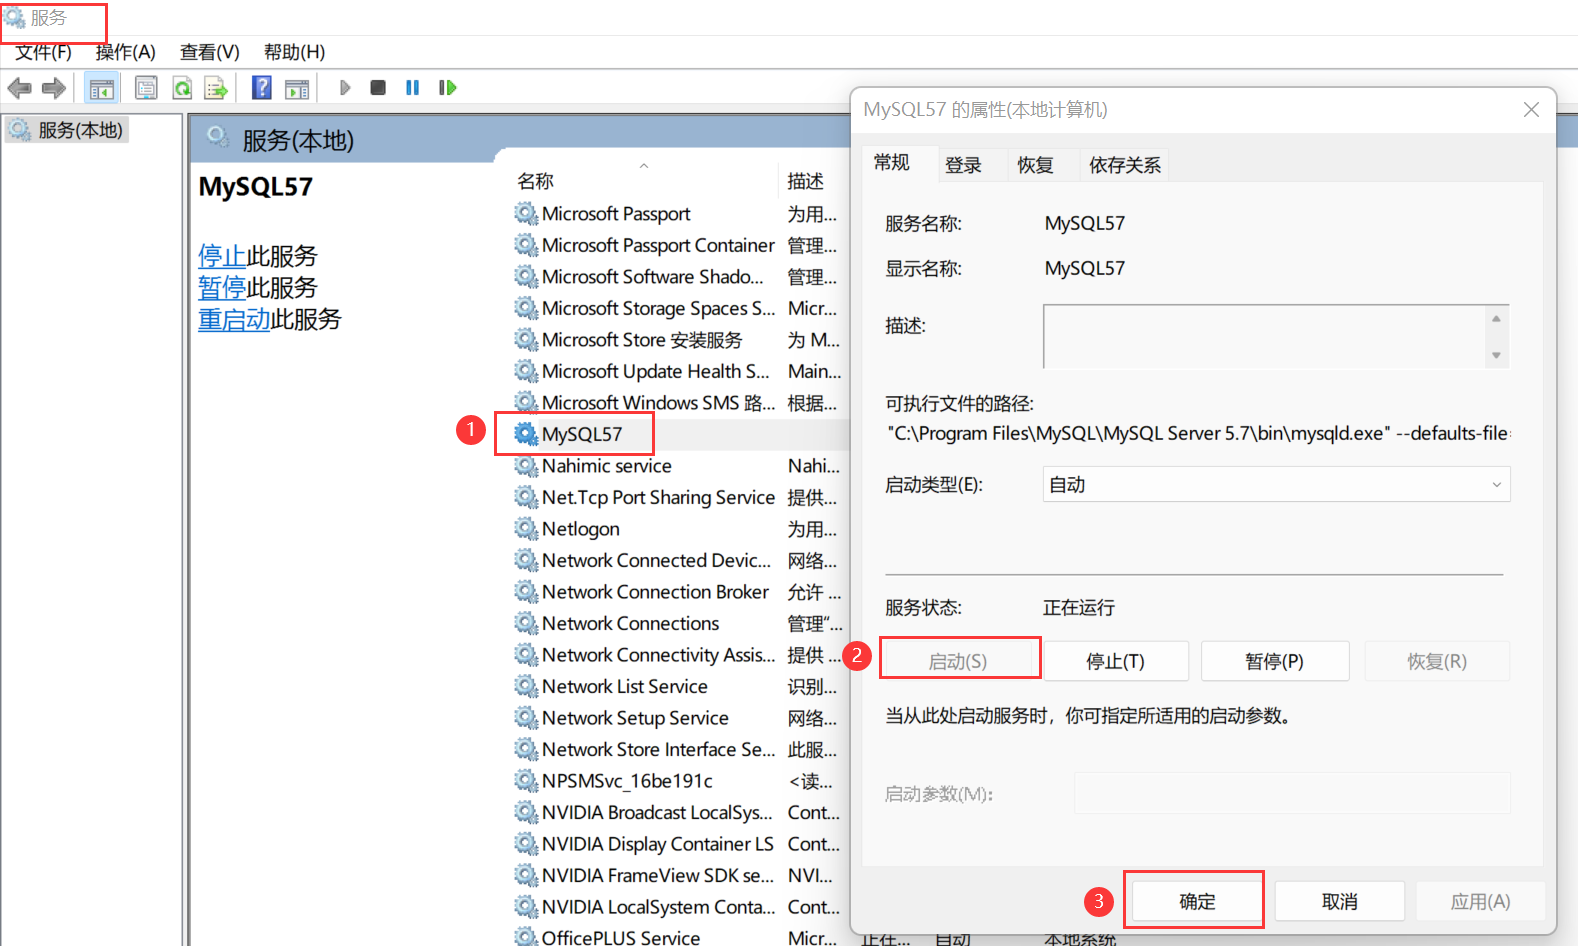Click the Pause Service toolbar icon
This screenshot has width=1578, height=946.
(x=412, y=88)
